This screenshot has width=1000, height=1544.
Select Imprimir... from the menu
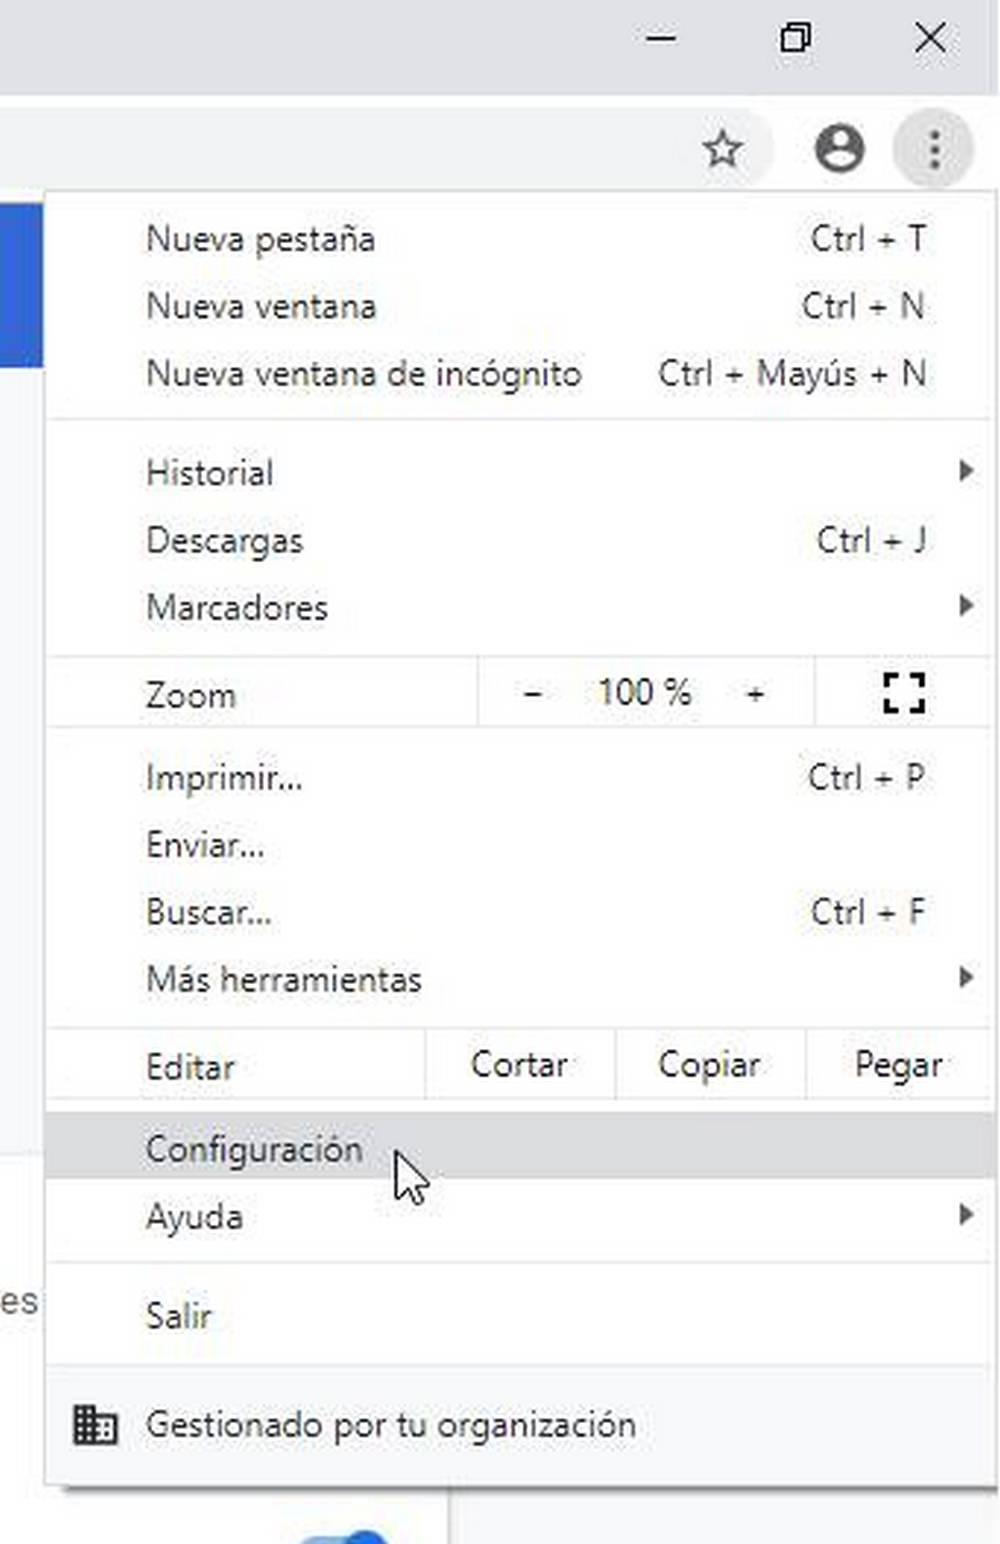[x=224, y=778]
